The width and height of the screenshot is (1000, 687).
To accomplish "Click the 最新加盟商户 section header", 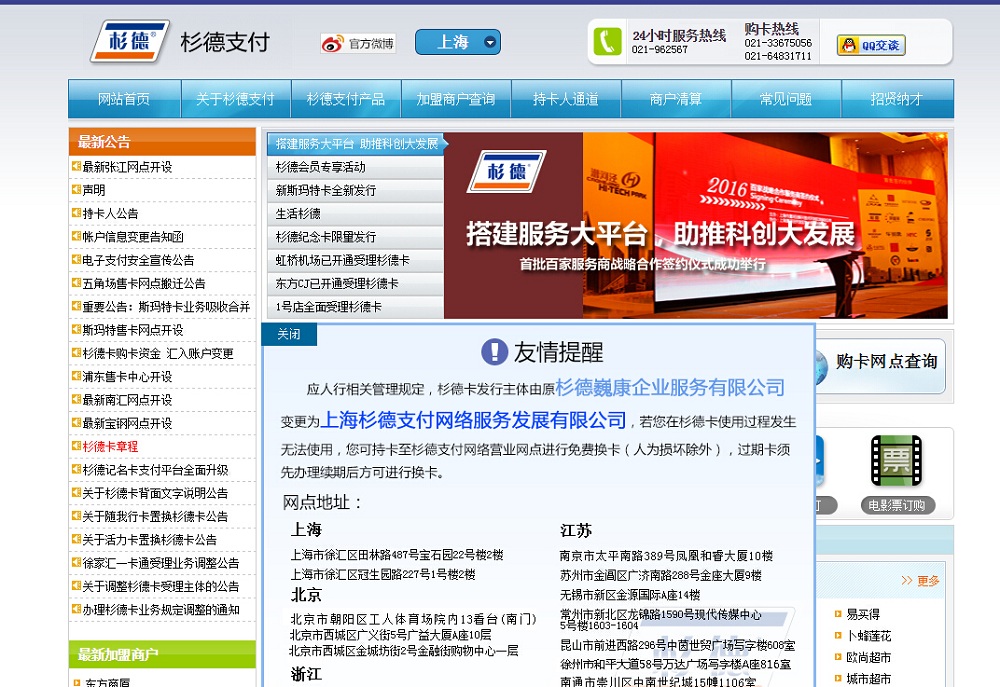I will [162, 654].
